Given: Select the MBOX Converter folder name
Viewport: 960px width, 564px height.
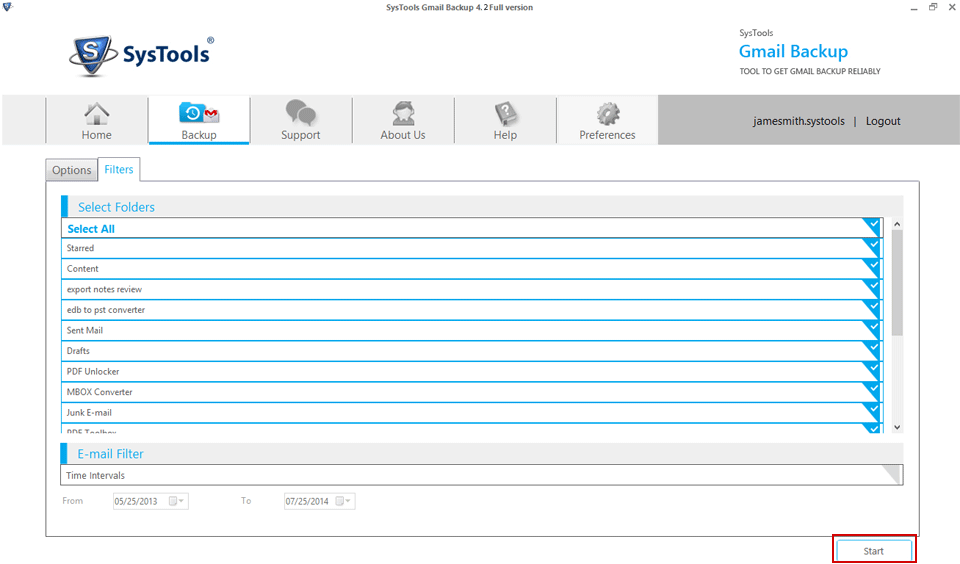Looking at the screenshot, I should tap(99, 392).
